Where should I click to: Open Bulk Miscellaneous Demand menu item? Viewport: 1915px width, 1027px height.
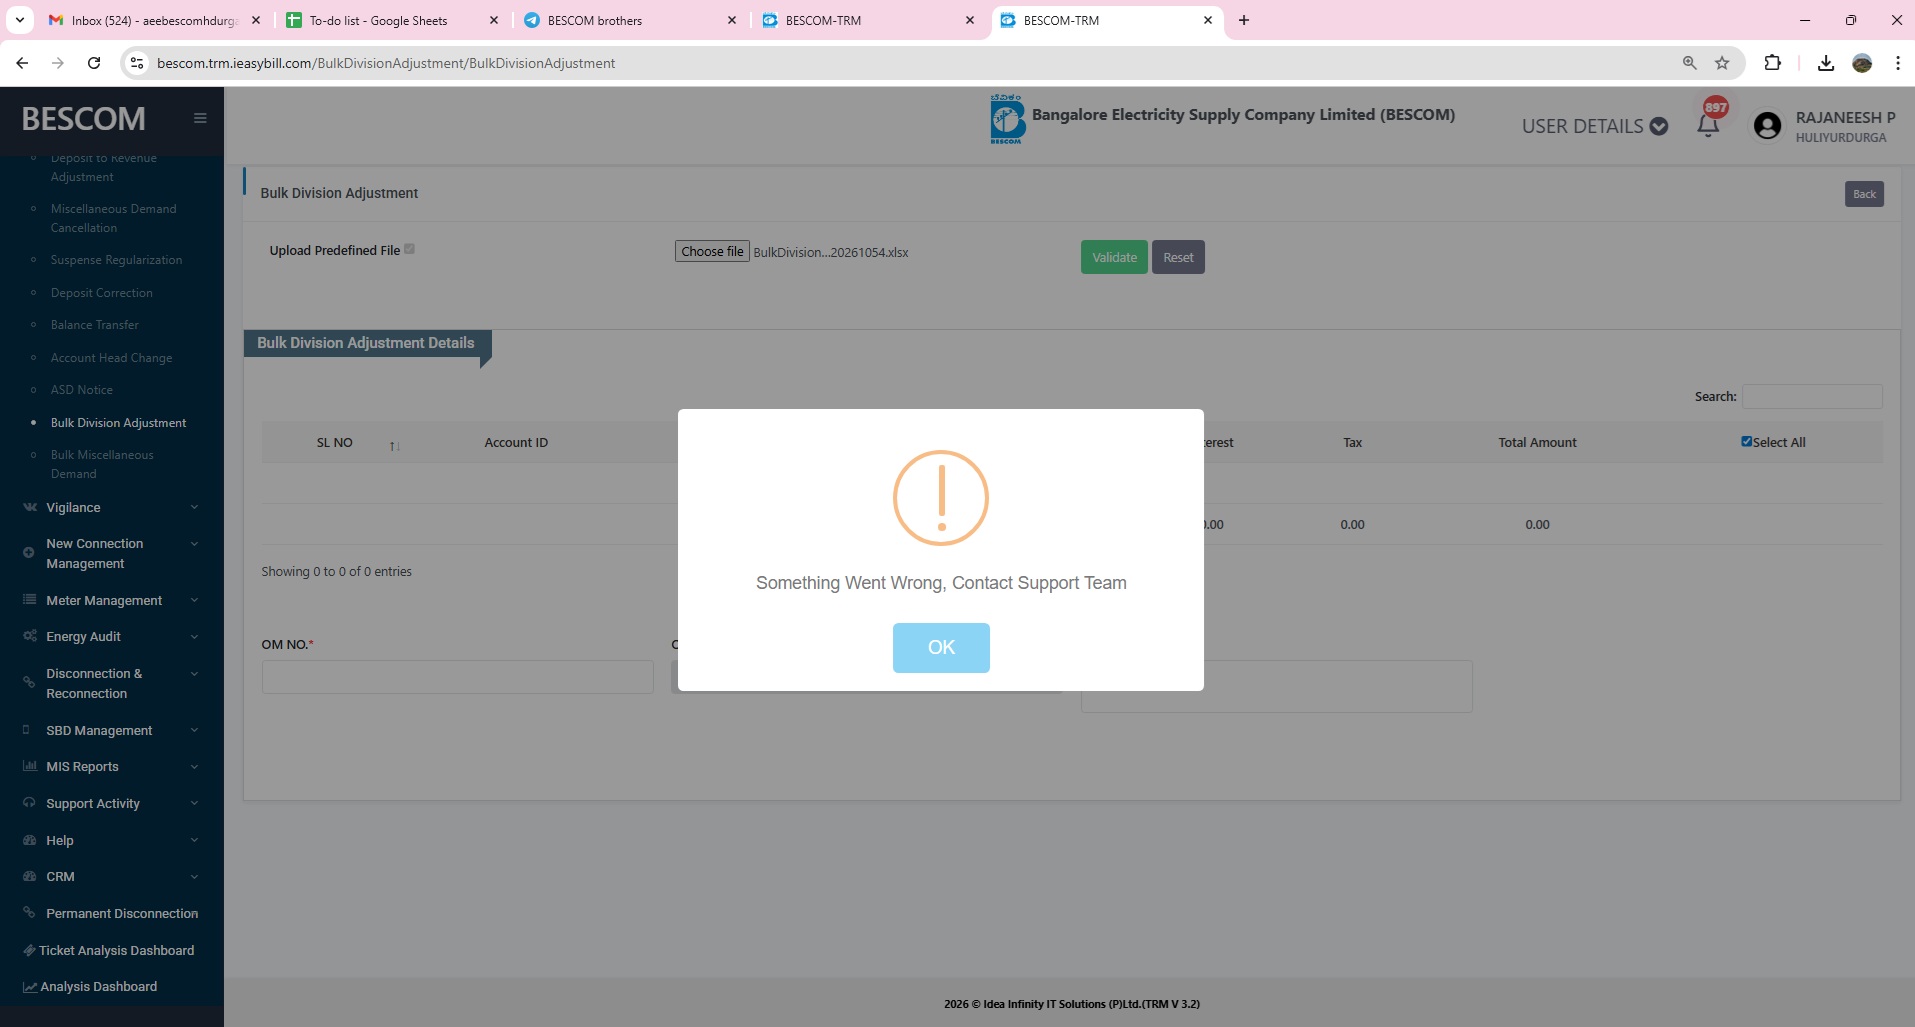tap(102, 464)
